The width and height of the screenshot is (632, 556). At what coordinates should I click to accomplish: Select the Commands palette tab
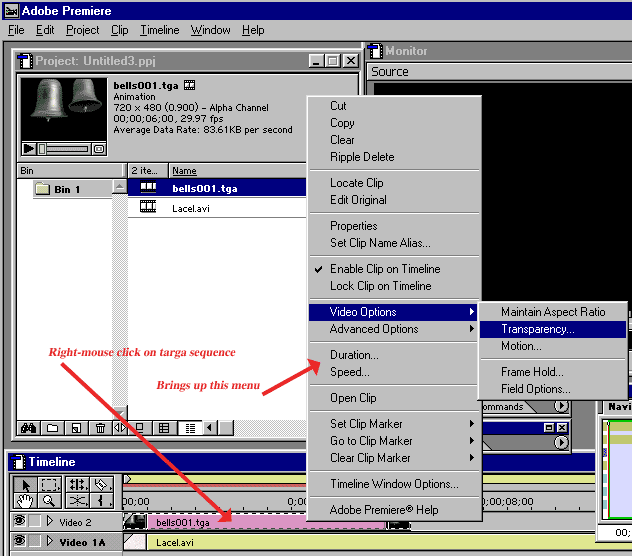click(x=507, y=406)
